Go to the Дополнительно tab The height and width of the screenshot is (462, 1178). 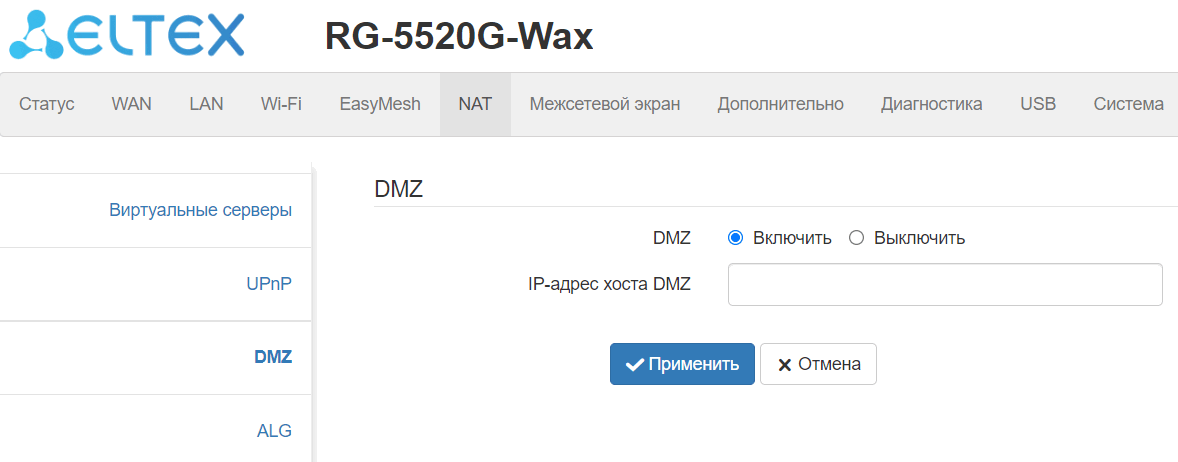click(780, 104)
